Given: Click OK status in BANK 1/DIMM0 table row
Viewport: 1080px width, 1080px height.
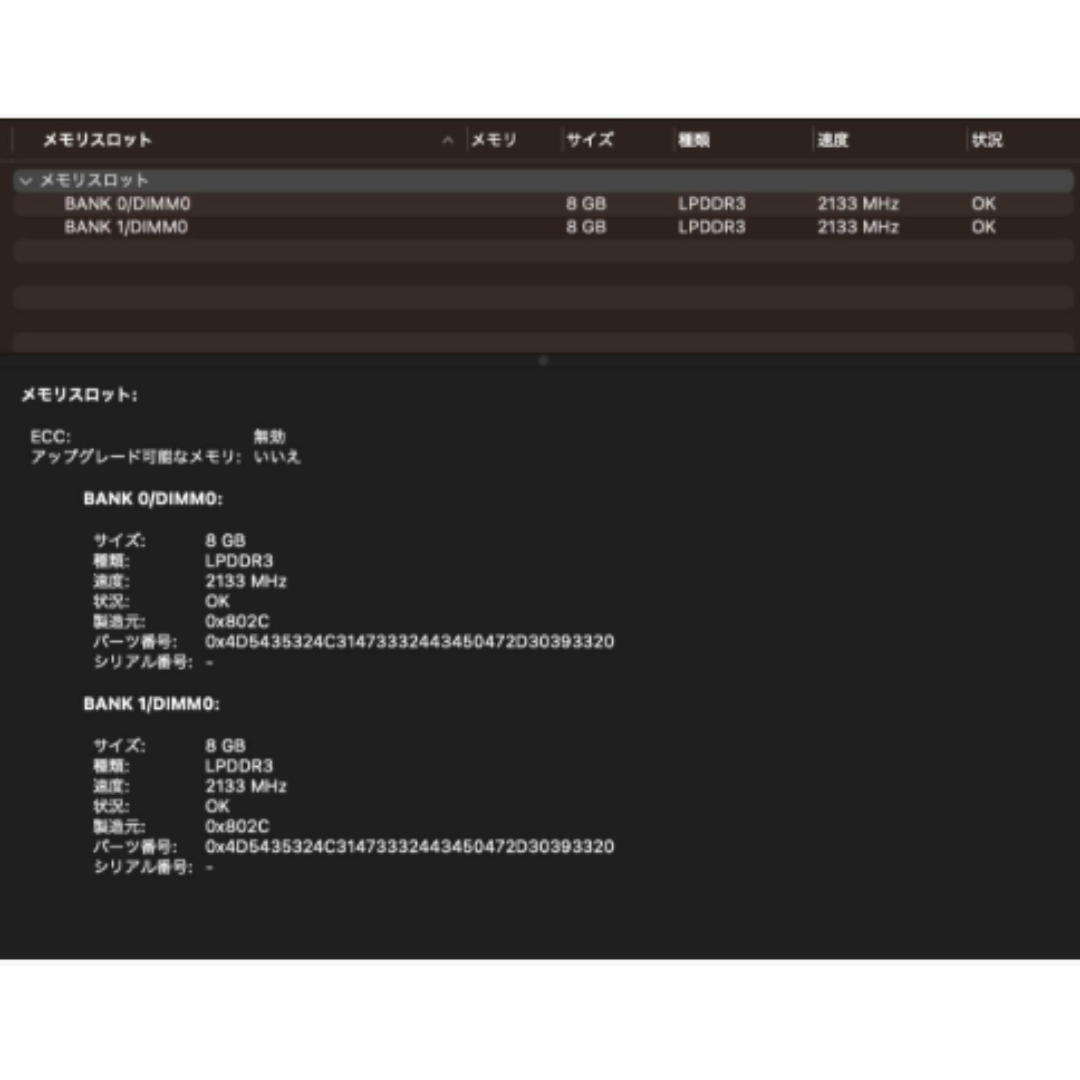Looking at the screenshot, I should (x=984, y=227).
